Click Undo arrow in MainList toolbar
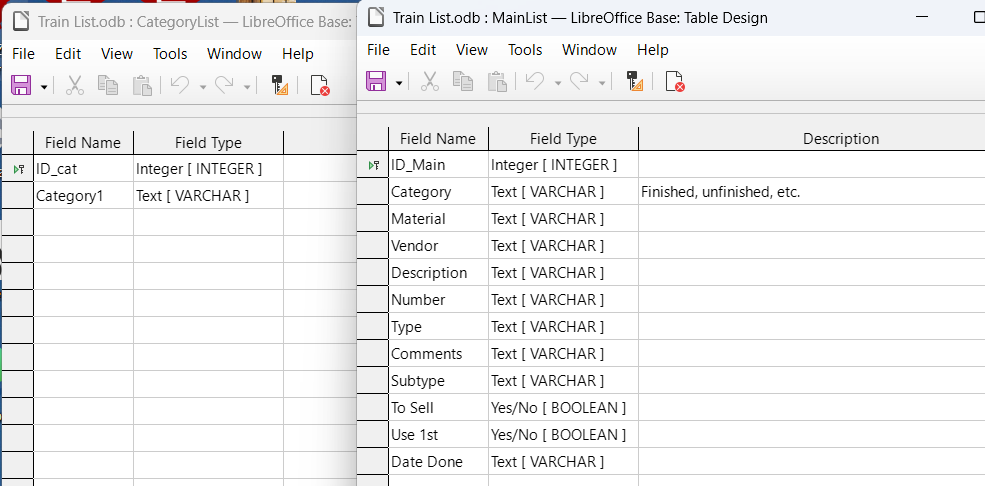This screenshot has width=985, height=486. coord(535,81)
